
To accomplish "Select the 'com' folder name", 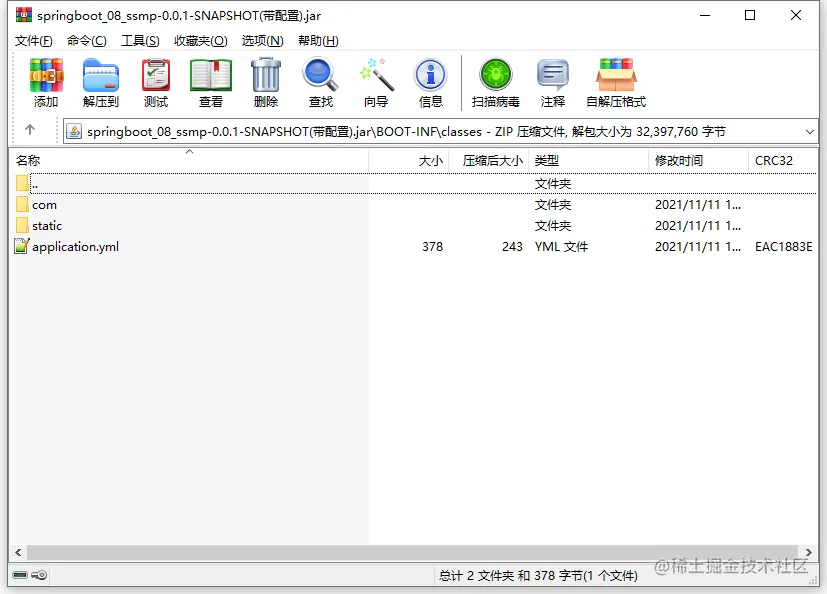I will (x=44, y=205).
